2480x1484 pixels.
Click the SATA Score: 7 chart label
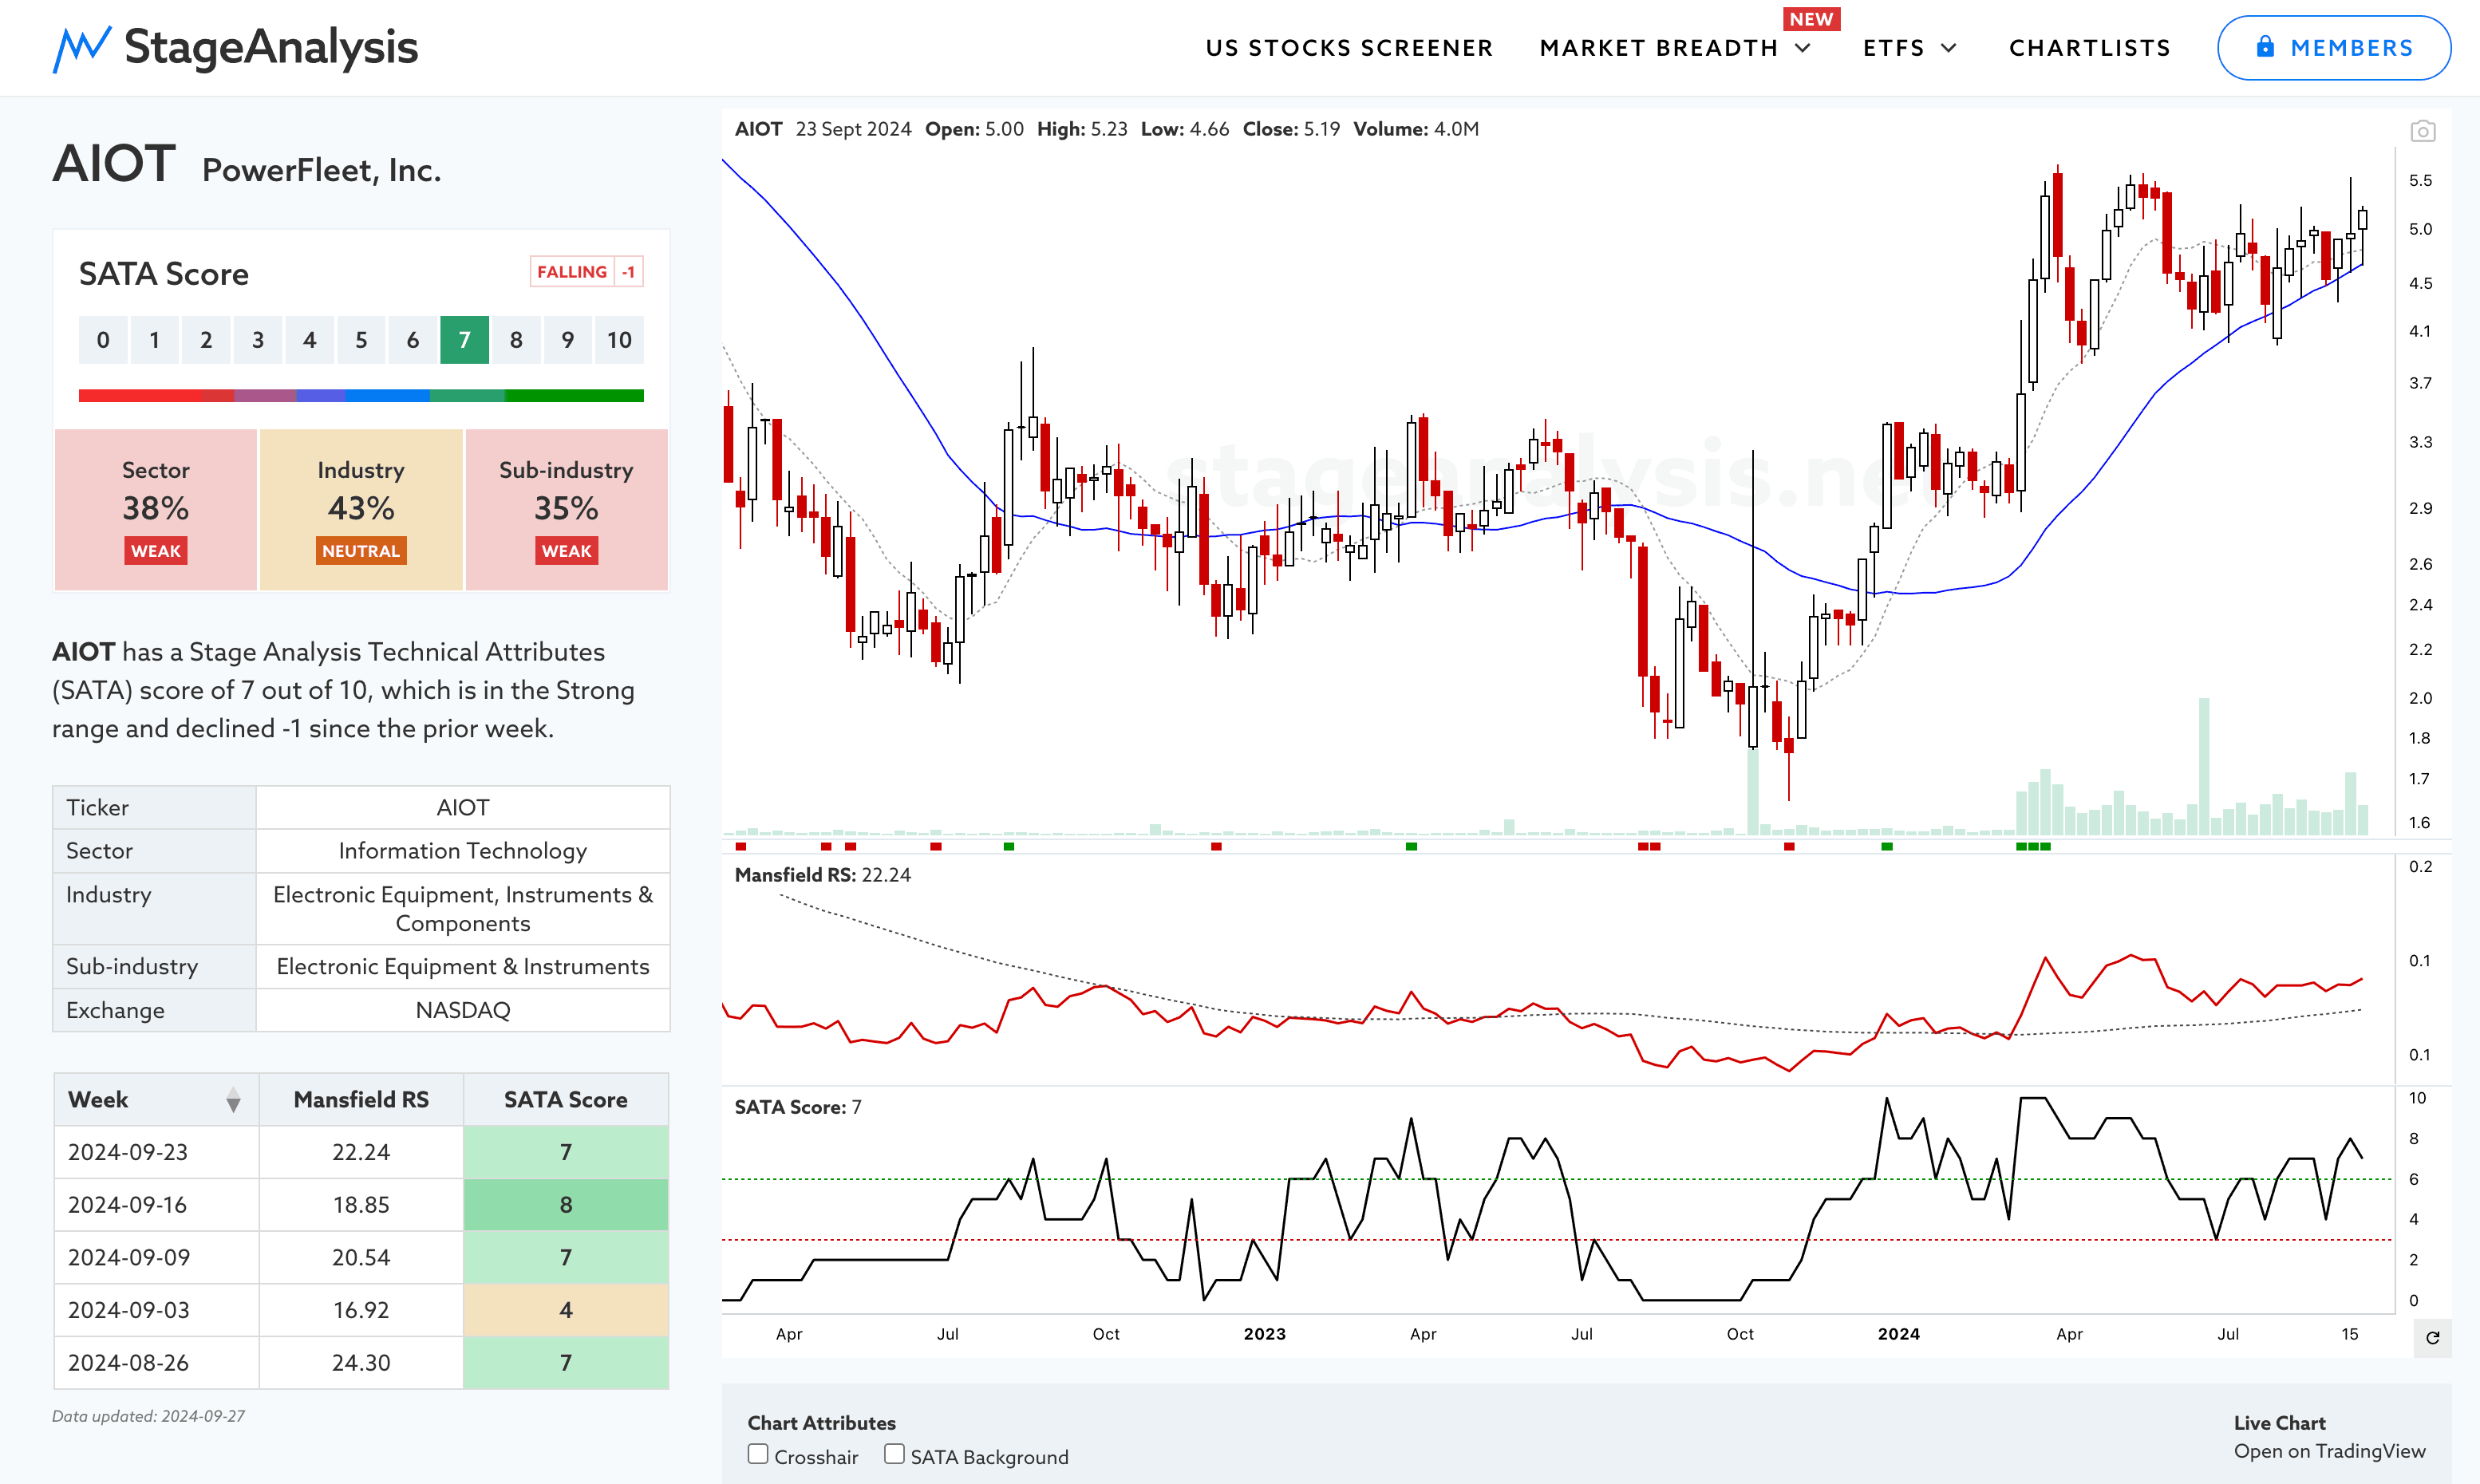tap(798, 1107)
